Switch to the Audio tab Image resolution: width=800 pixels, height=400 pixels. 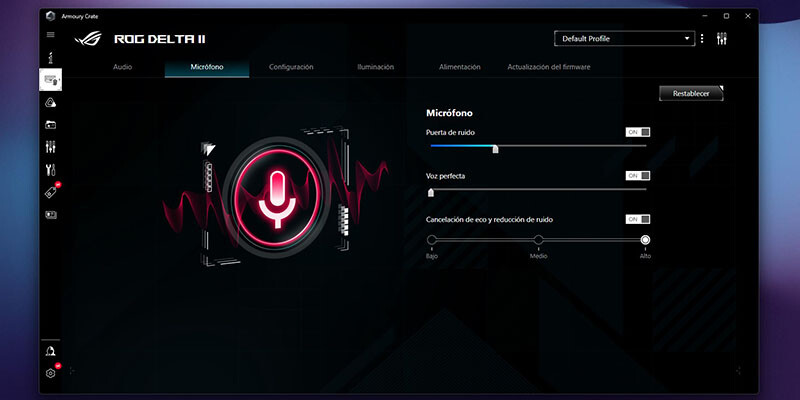[122, 67]
